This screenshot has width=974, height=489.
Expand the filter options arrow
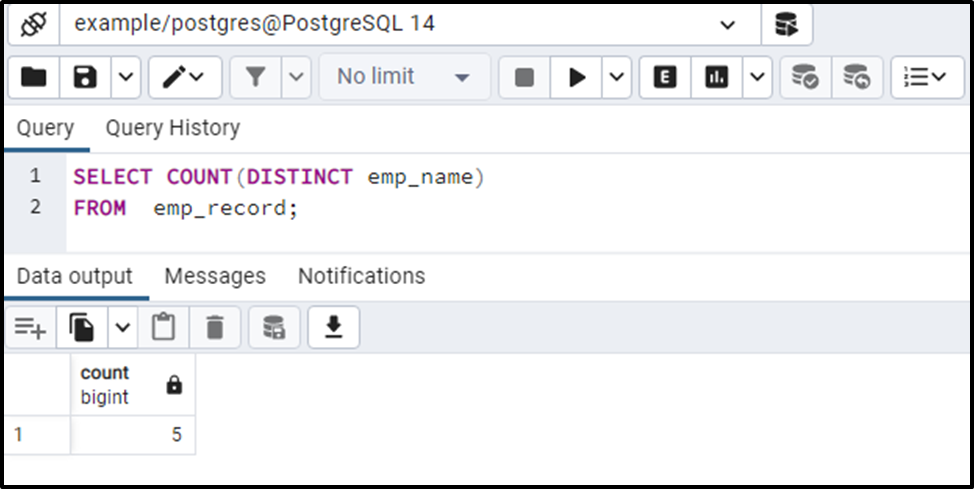[297, 77]
